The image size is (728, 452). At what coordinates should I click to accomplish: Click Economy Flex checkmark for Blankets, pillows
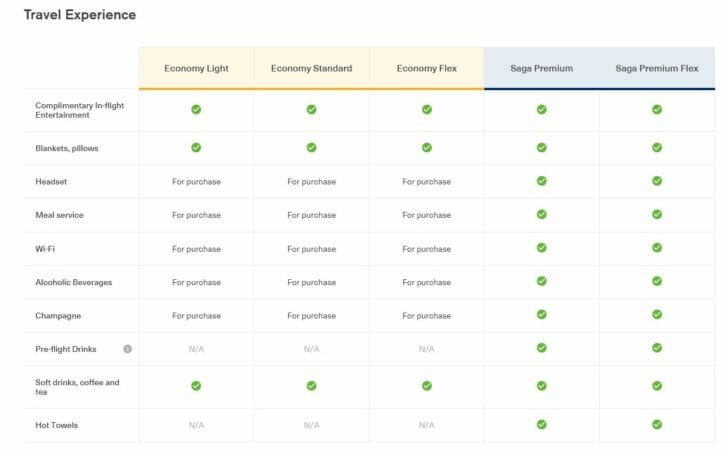tap(427, 148)
